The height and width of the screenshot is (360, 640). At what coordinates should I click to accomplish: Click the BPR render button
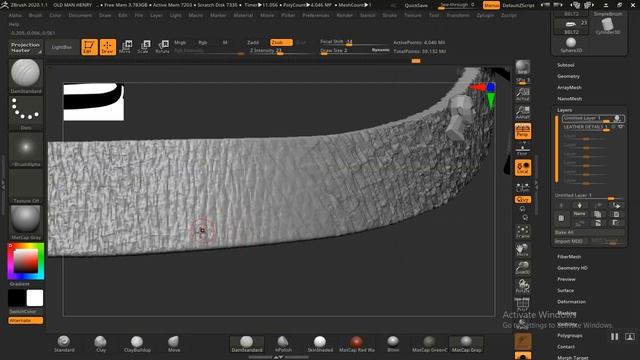(523, 68)
